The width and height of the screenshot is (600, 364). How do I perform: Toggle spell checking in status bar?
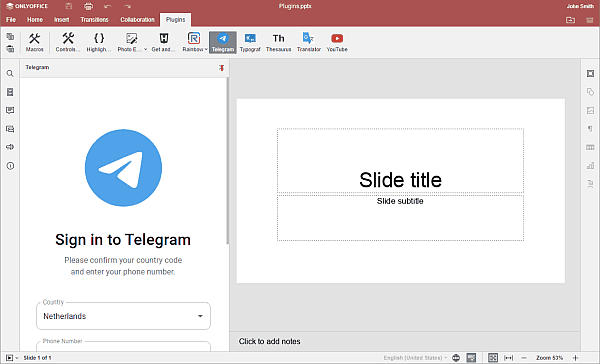[x=471, y=357]
